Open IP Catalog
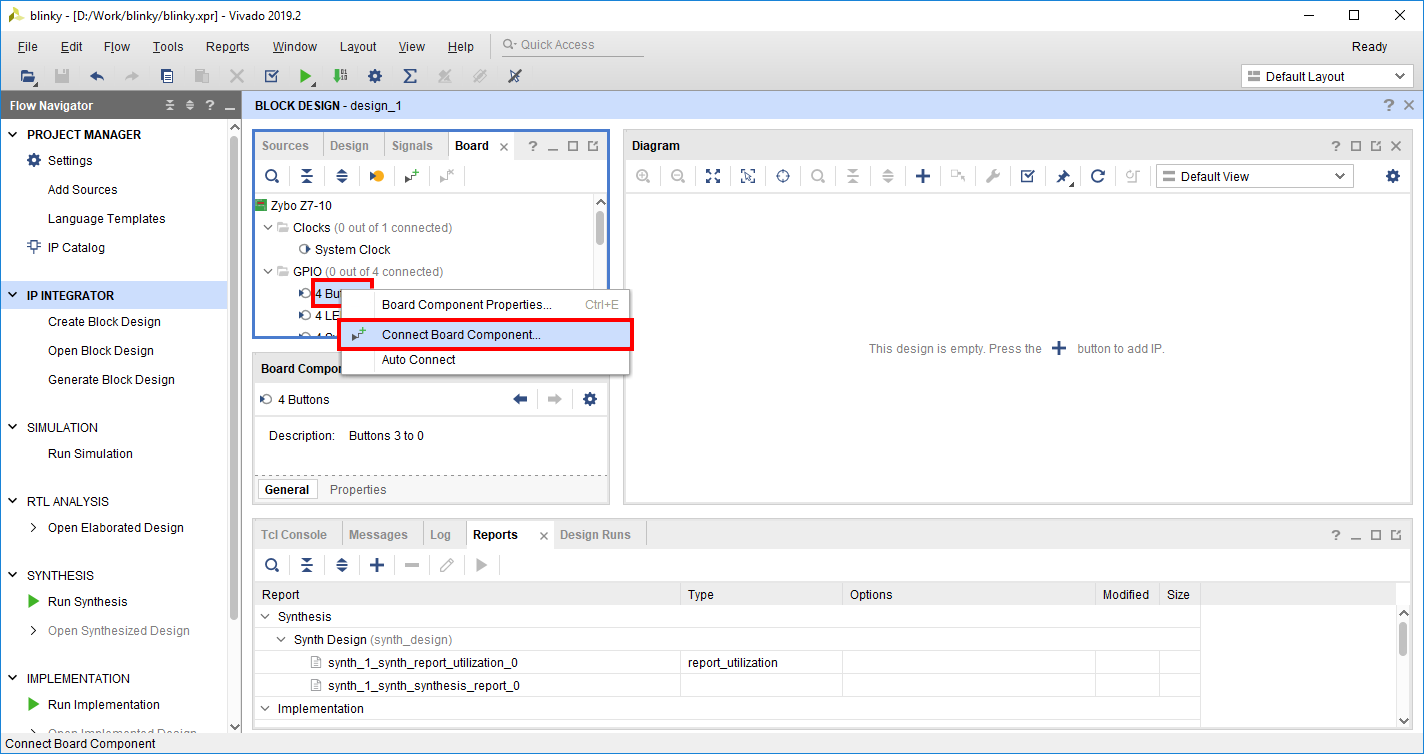Image resolution: width=1424 pixels, height=754 pixels. coord(76,248)
